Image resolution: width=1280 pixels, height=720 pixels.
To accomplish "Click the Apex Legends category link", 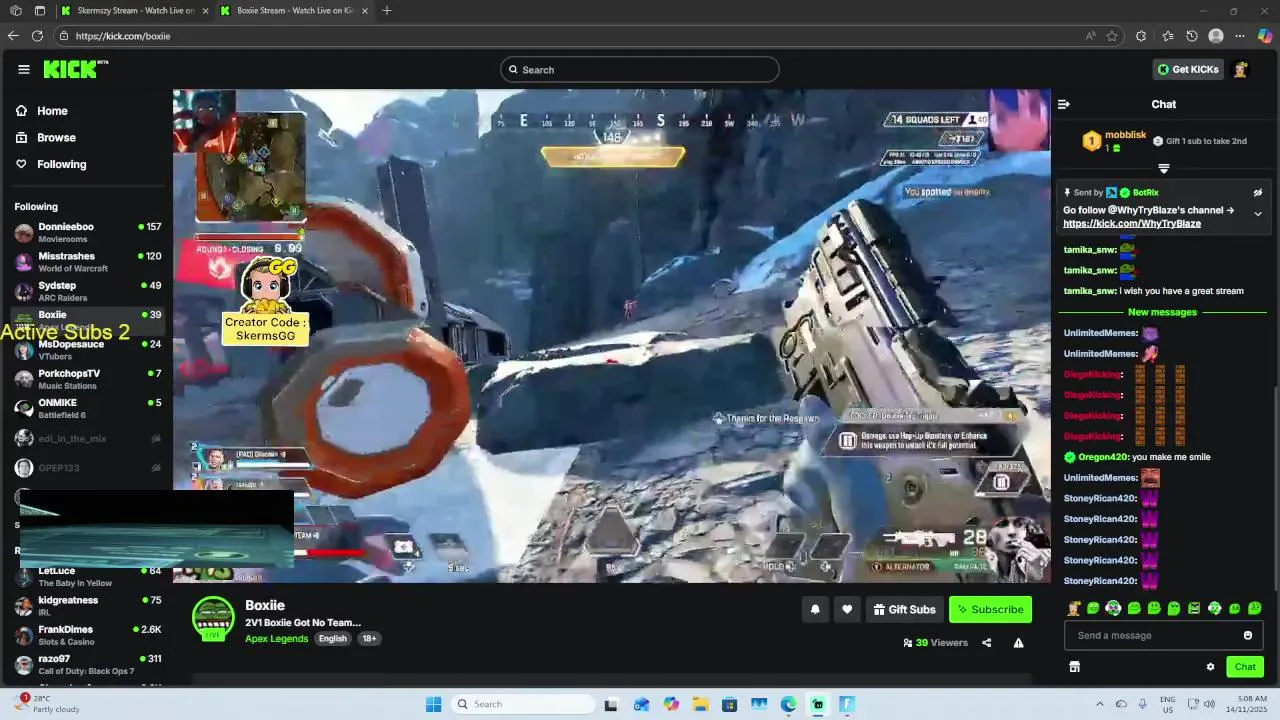I will click(277, 639).
